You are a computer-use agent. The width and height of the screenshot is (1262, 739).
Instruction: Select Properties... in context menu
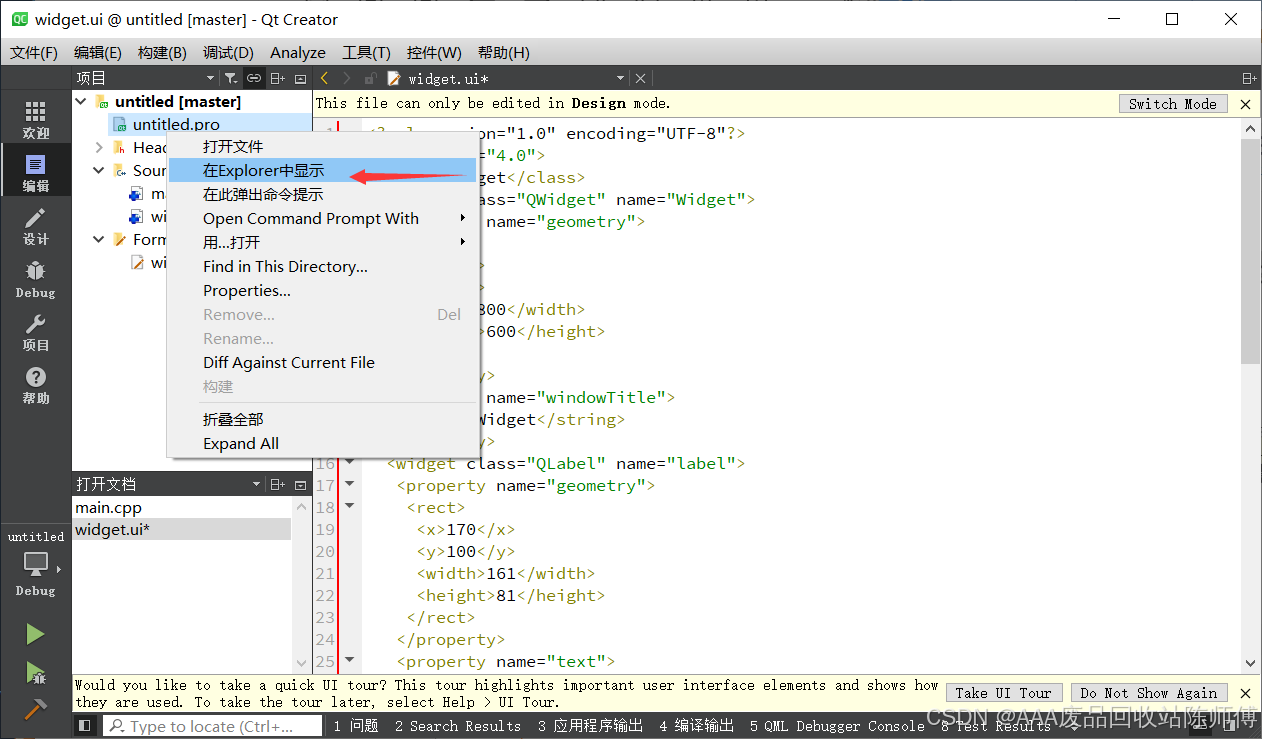[323, 290]
